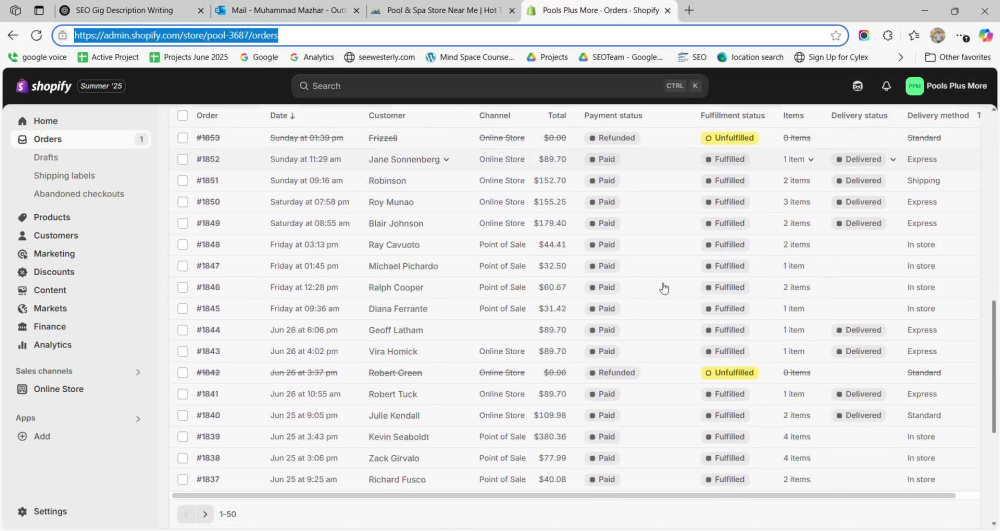Viewport: 1000px width, 531px height.
Task: Open Pools Plus More store menu
Action: [x=946, y=86]
